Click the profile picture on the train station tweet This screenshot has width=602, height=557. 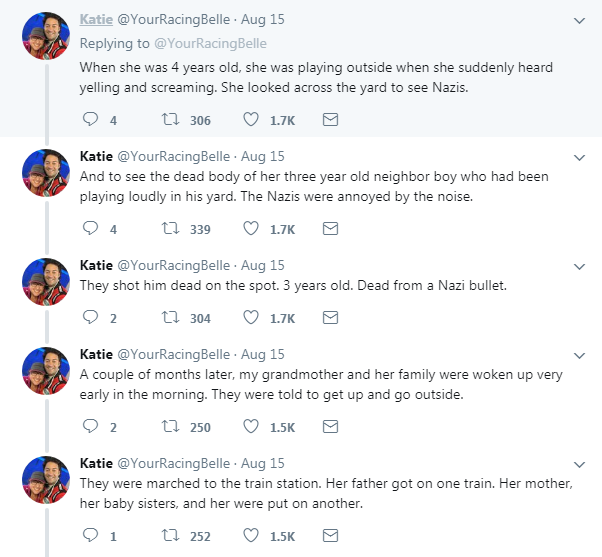click(x=44, y=479)
